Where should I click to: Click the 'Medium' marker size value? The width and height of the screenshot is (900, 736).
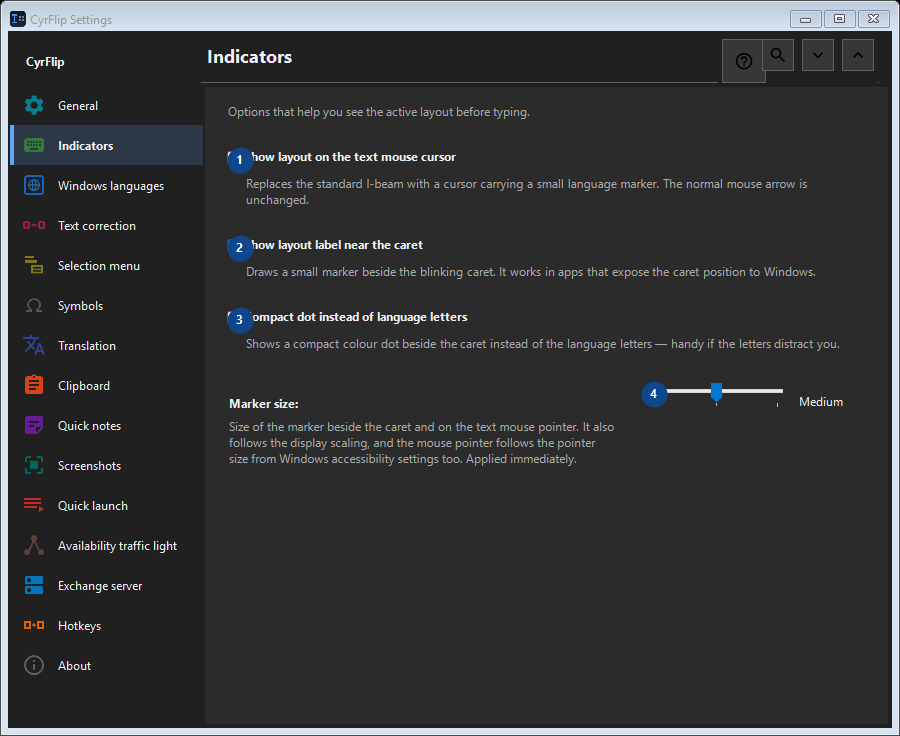click(821, 402)
